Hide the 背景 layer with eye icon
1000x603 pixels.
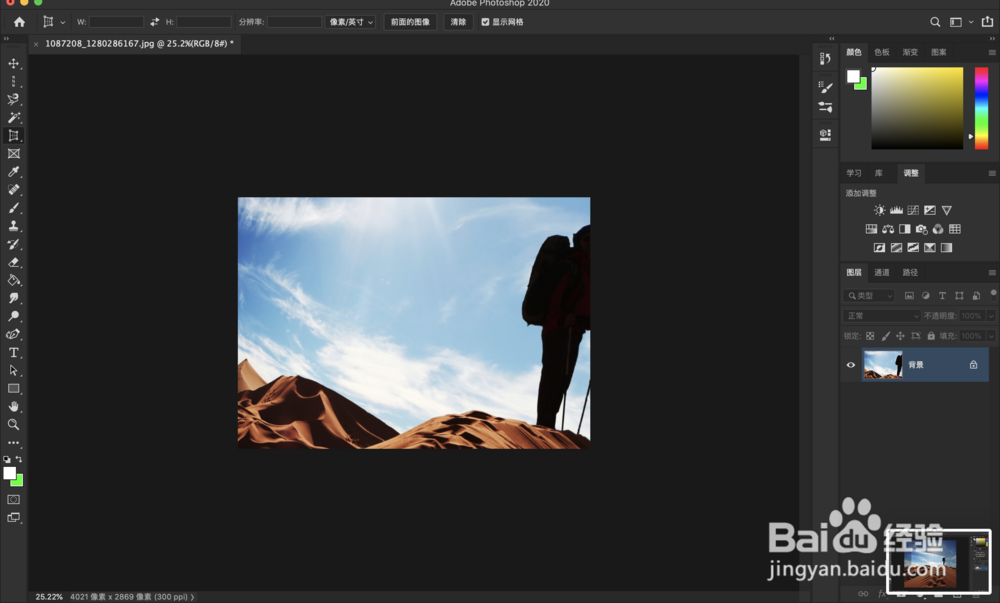tap(851, 365)
